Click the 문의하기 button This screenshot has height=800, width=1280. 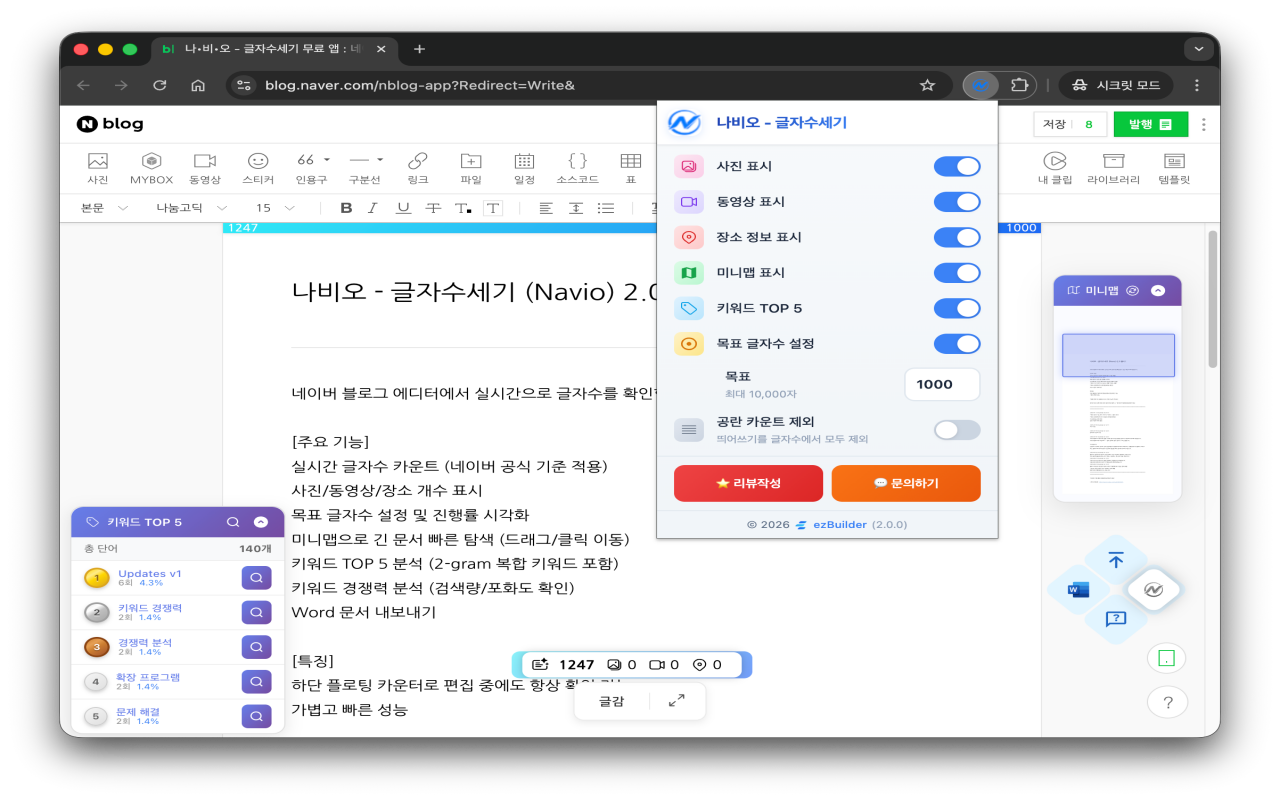click(906, 483)
